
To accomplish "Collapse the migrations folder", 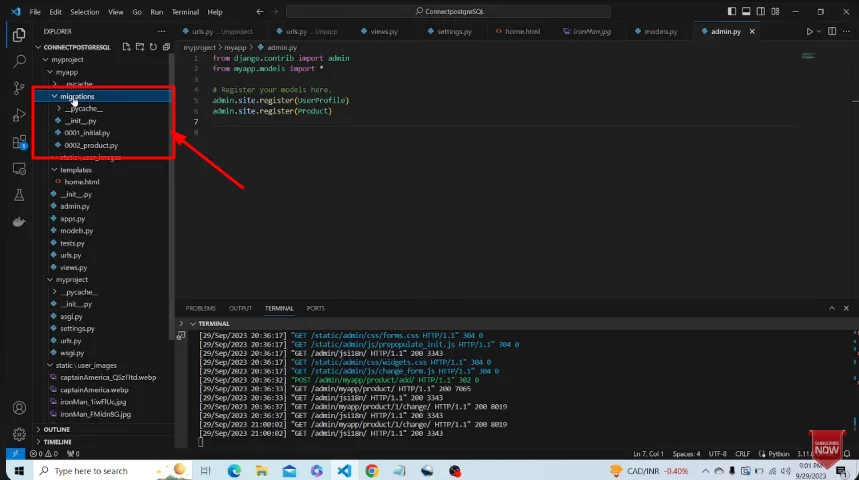I will [x=55, y=96].
